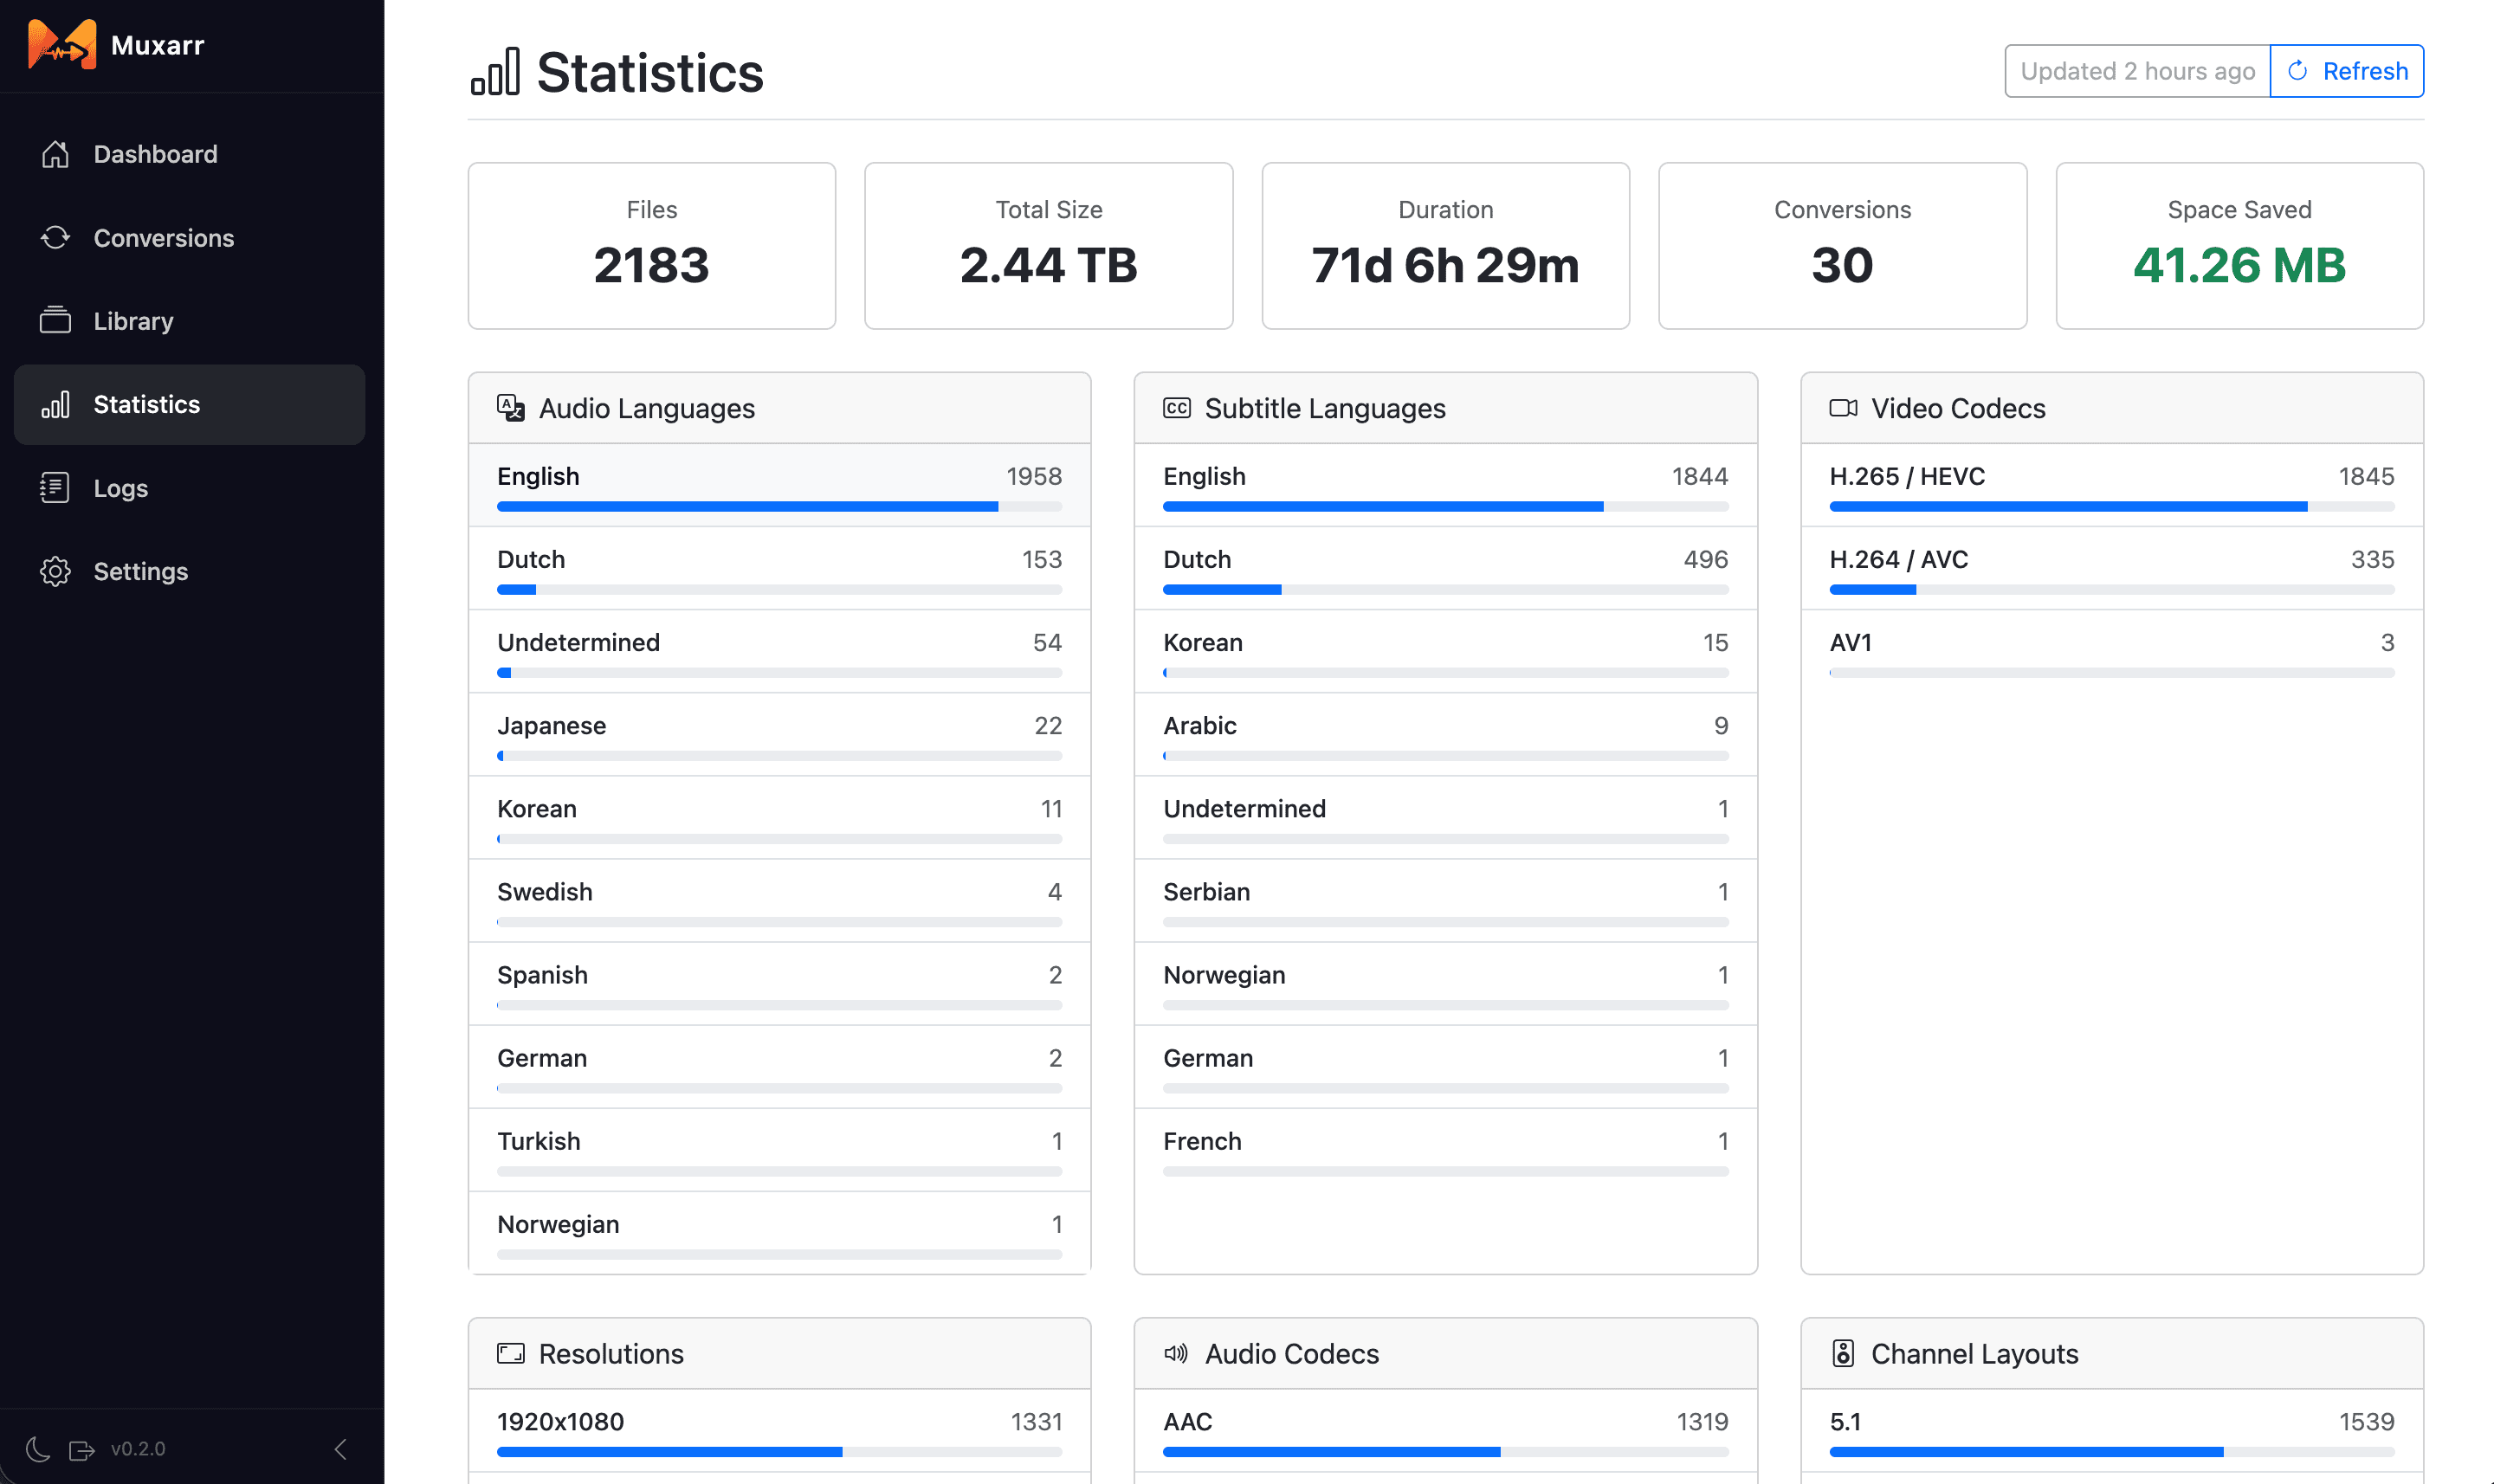Click the 1845 count for H.265 / HEVC

click(x=2366, y=476)
